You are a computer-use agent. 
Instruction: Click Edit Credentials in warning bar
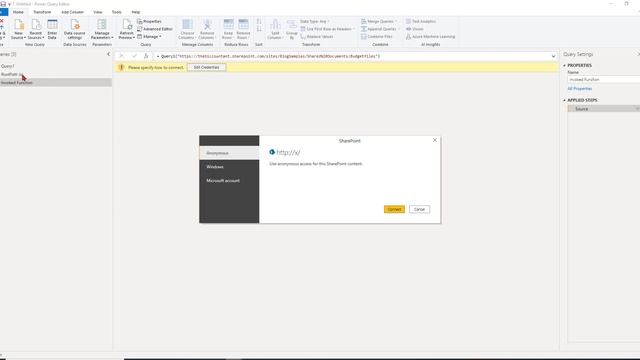(x=206, y=67)
